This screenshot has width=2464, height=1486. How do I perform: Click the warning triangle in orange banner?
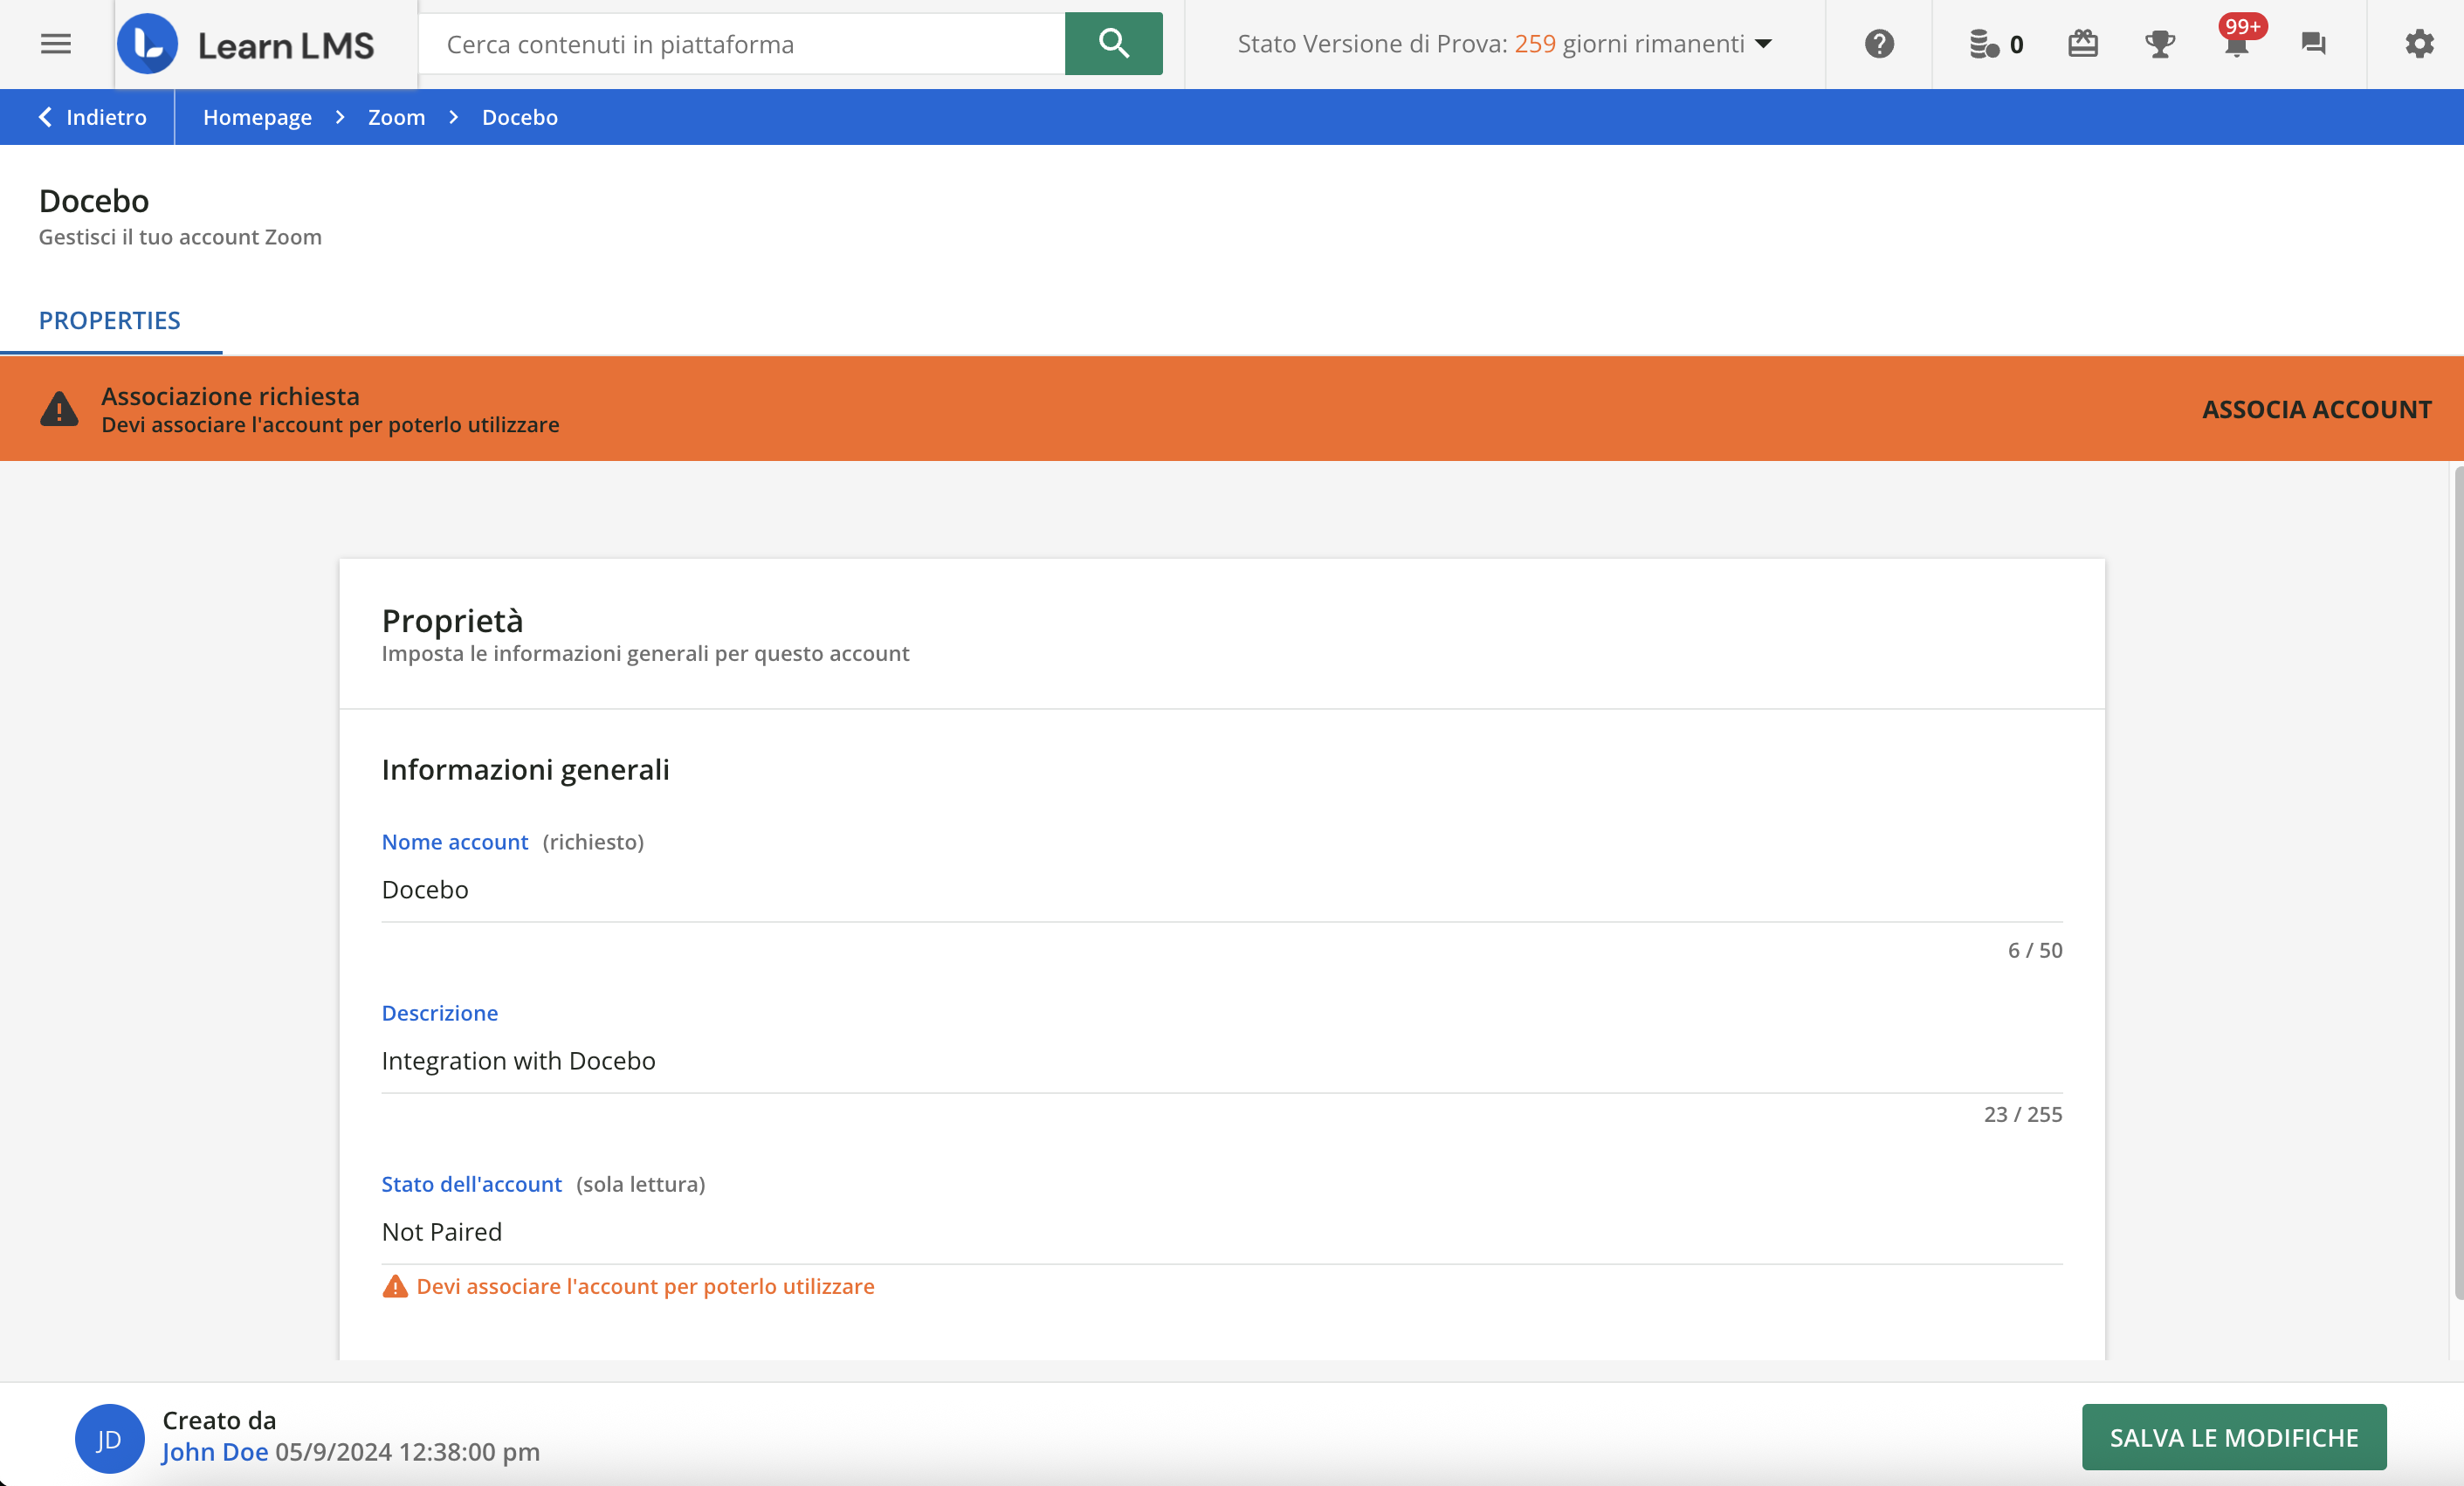59,409
